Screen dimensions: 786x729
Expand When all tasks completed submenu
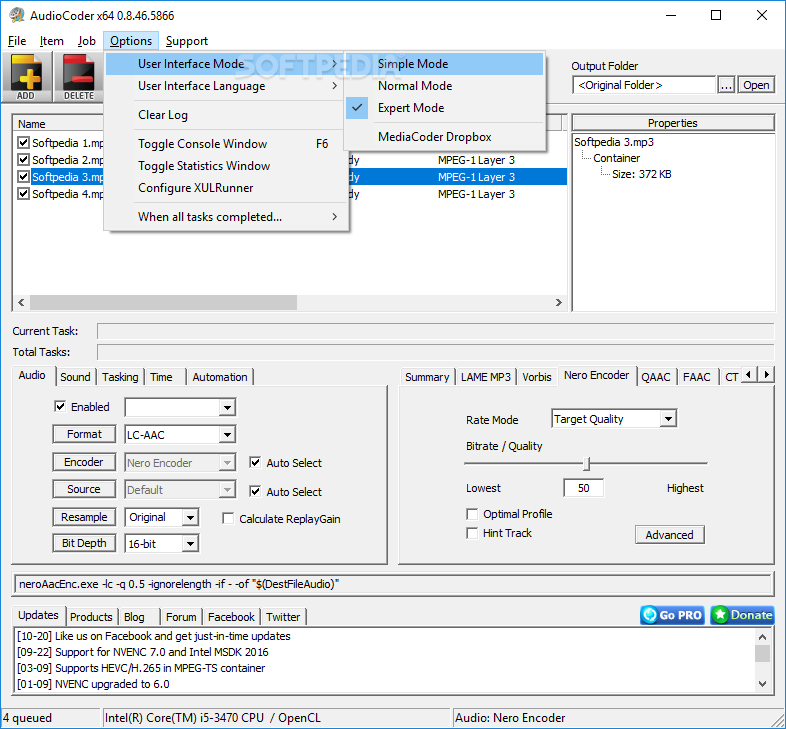pos(224,217)
